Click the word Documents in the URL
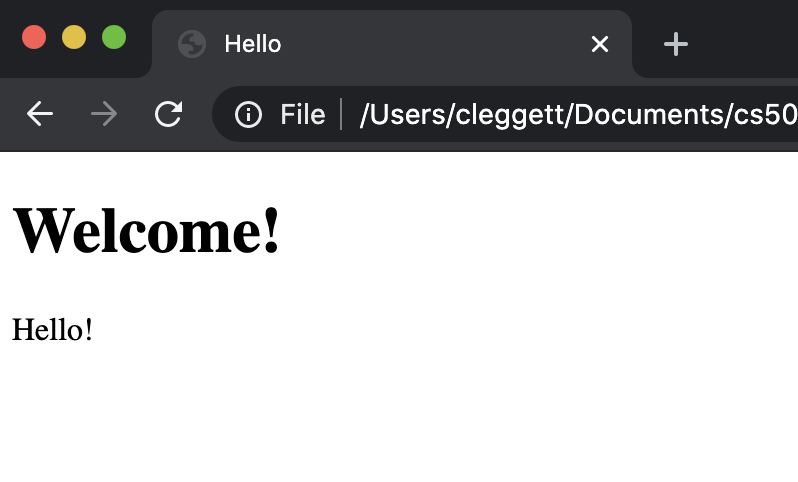Screen dimensions: 798x482 point(643,115)
